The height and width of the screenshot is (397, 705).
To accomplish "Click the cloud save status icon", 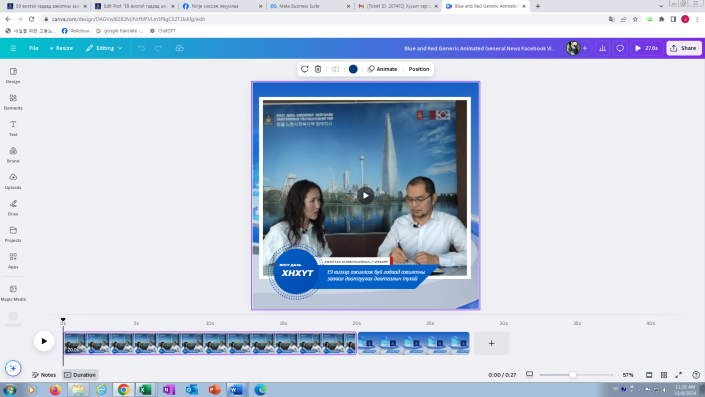I will (x=179, y=48).
